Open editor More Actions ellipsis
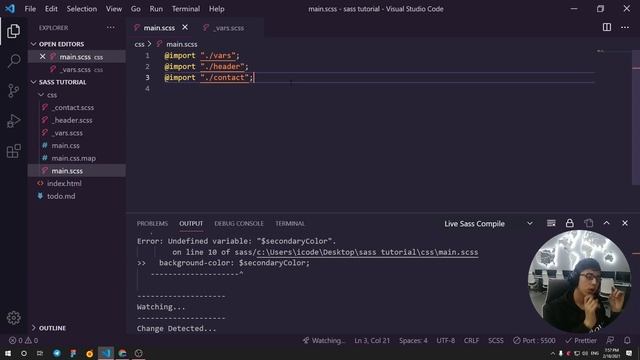 (625, 27)
